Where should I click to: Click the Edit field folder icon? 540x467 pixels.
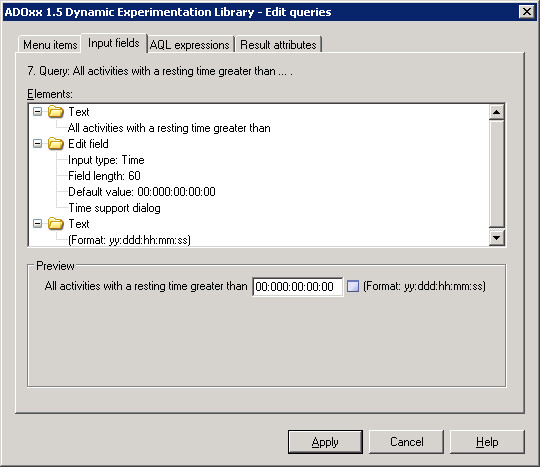[55, 144]
